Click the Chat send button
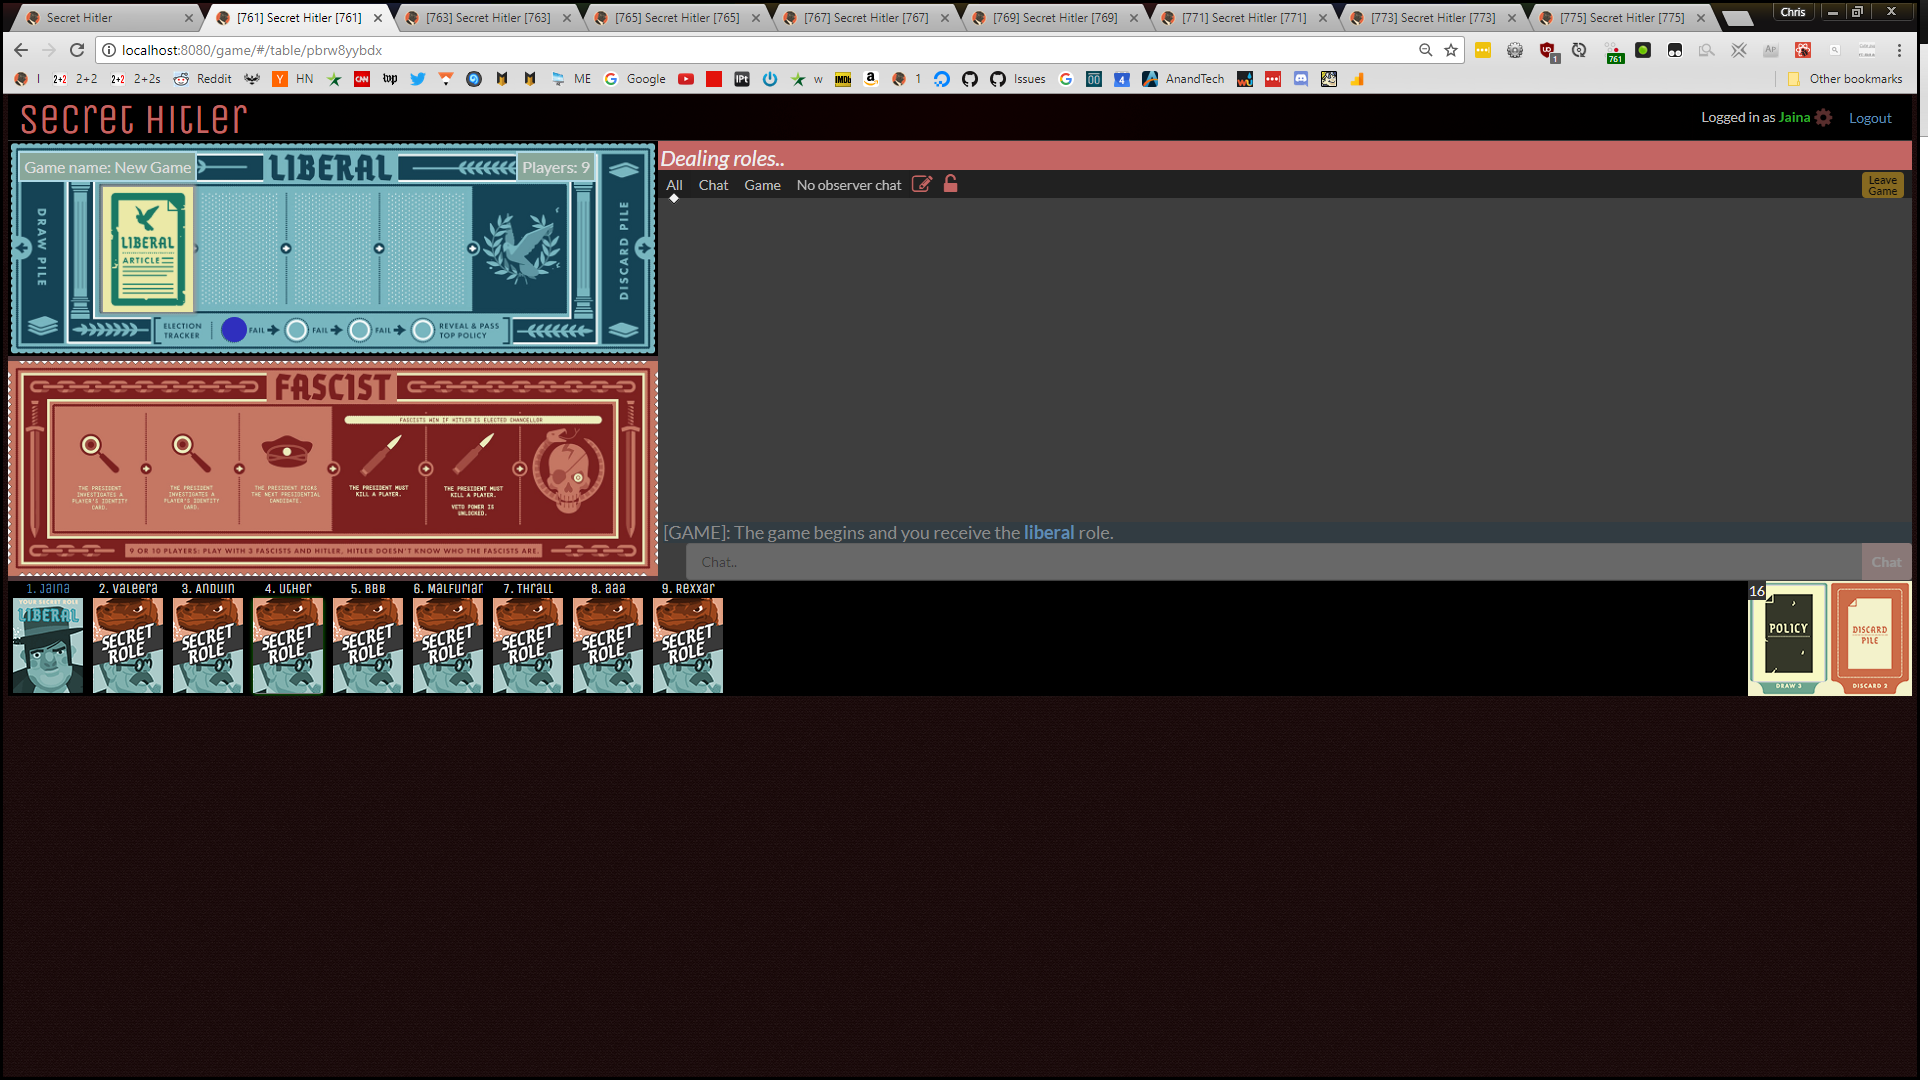Viewport: 1928px width, 1088px height. tap(1886, 563)
